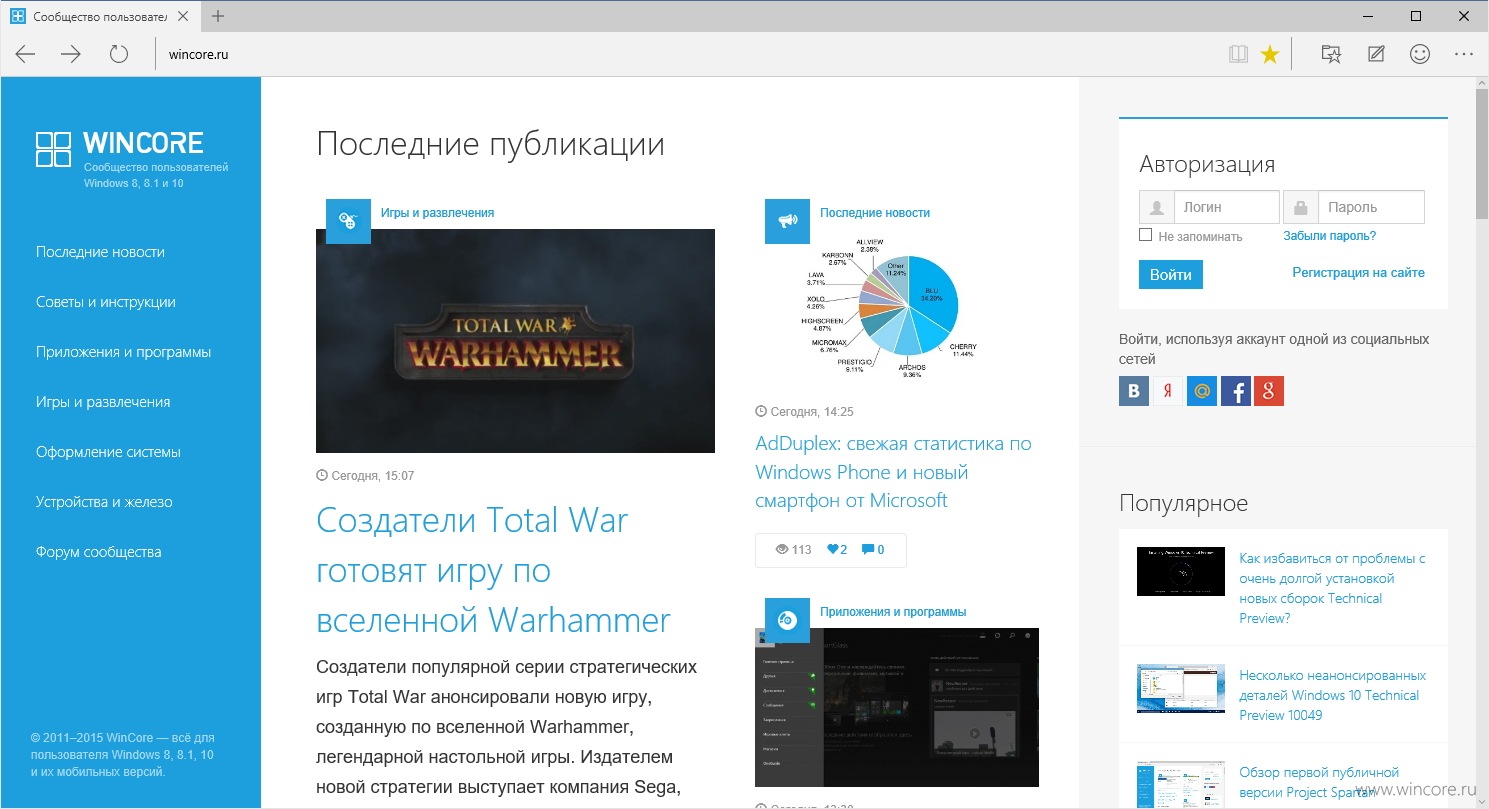
Task: Go forward with the forward arrow
Action: click(x=71, y=55)
